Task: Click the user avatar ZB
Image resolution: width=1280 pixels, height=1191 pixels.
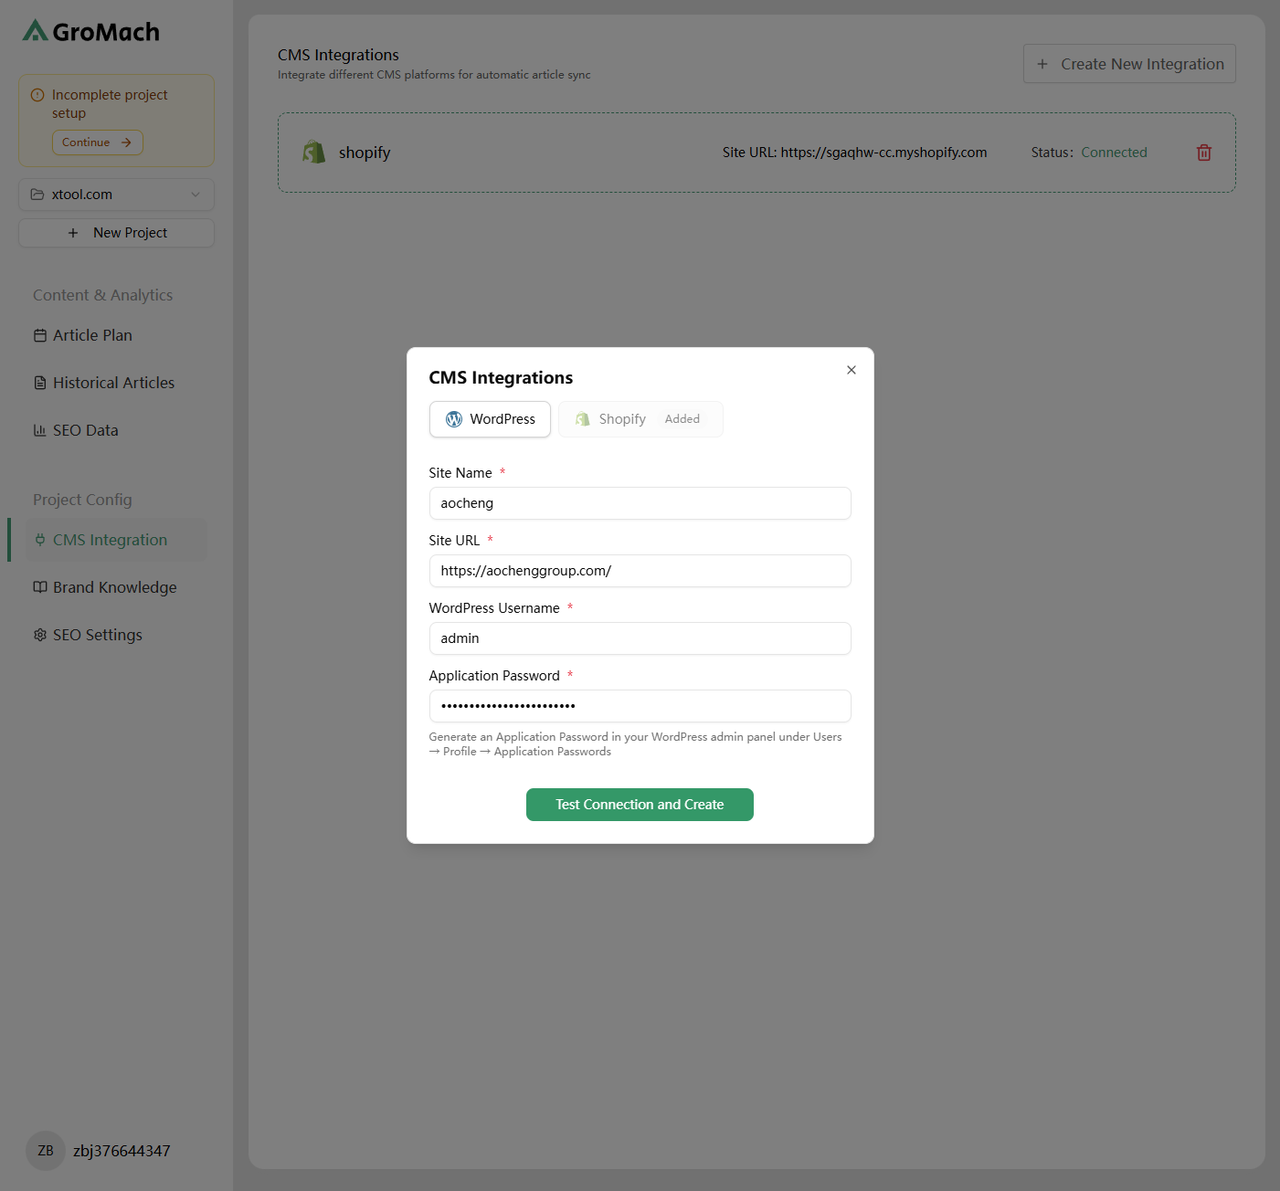Action: (46, 1150)
